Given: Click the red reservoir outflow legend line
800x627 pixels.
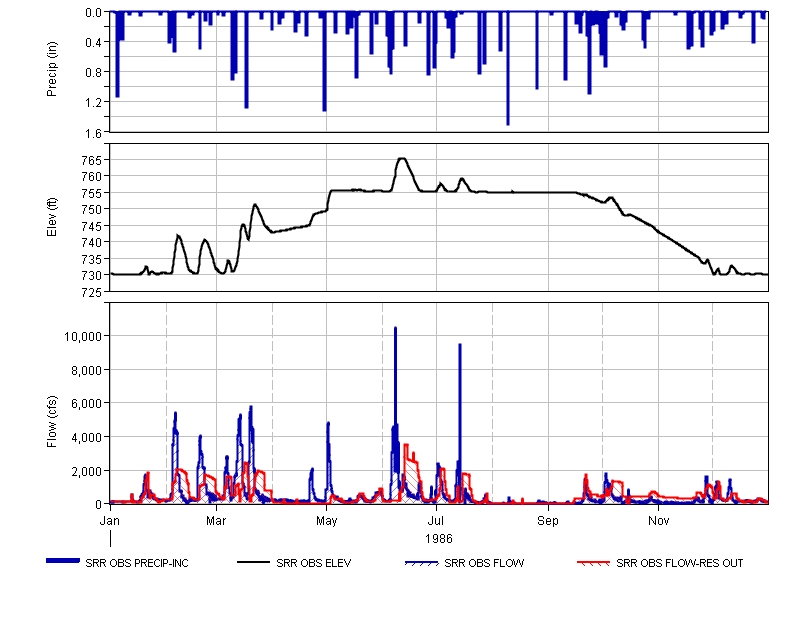Looking at the screenshot, I should point(593,563).
